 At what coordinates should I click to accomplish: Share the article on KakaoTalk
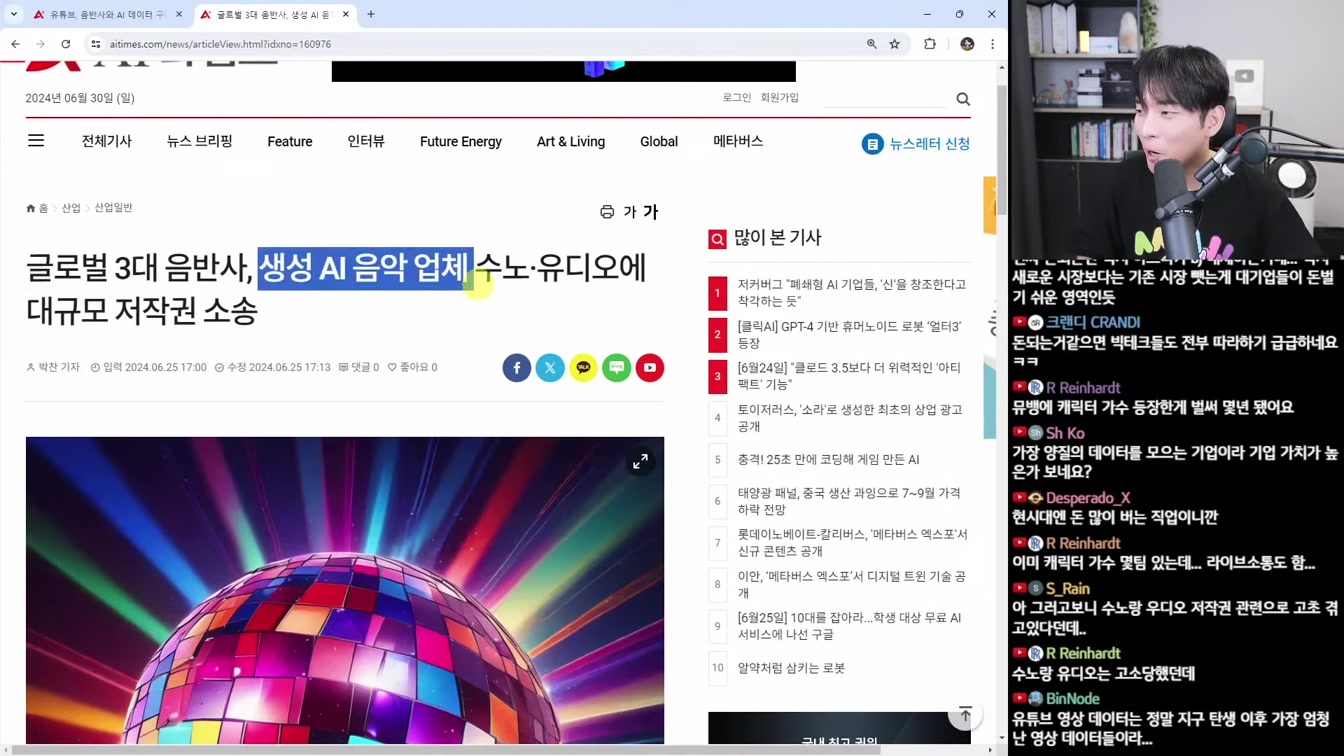click(583, 368)
